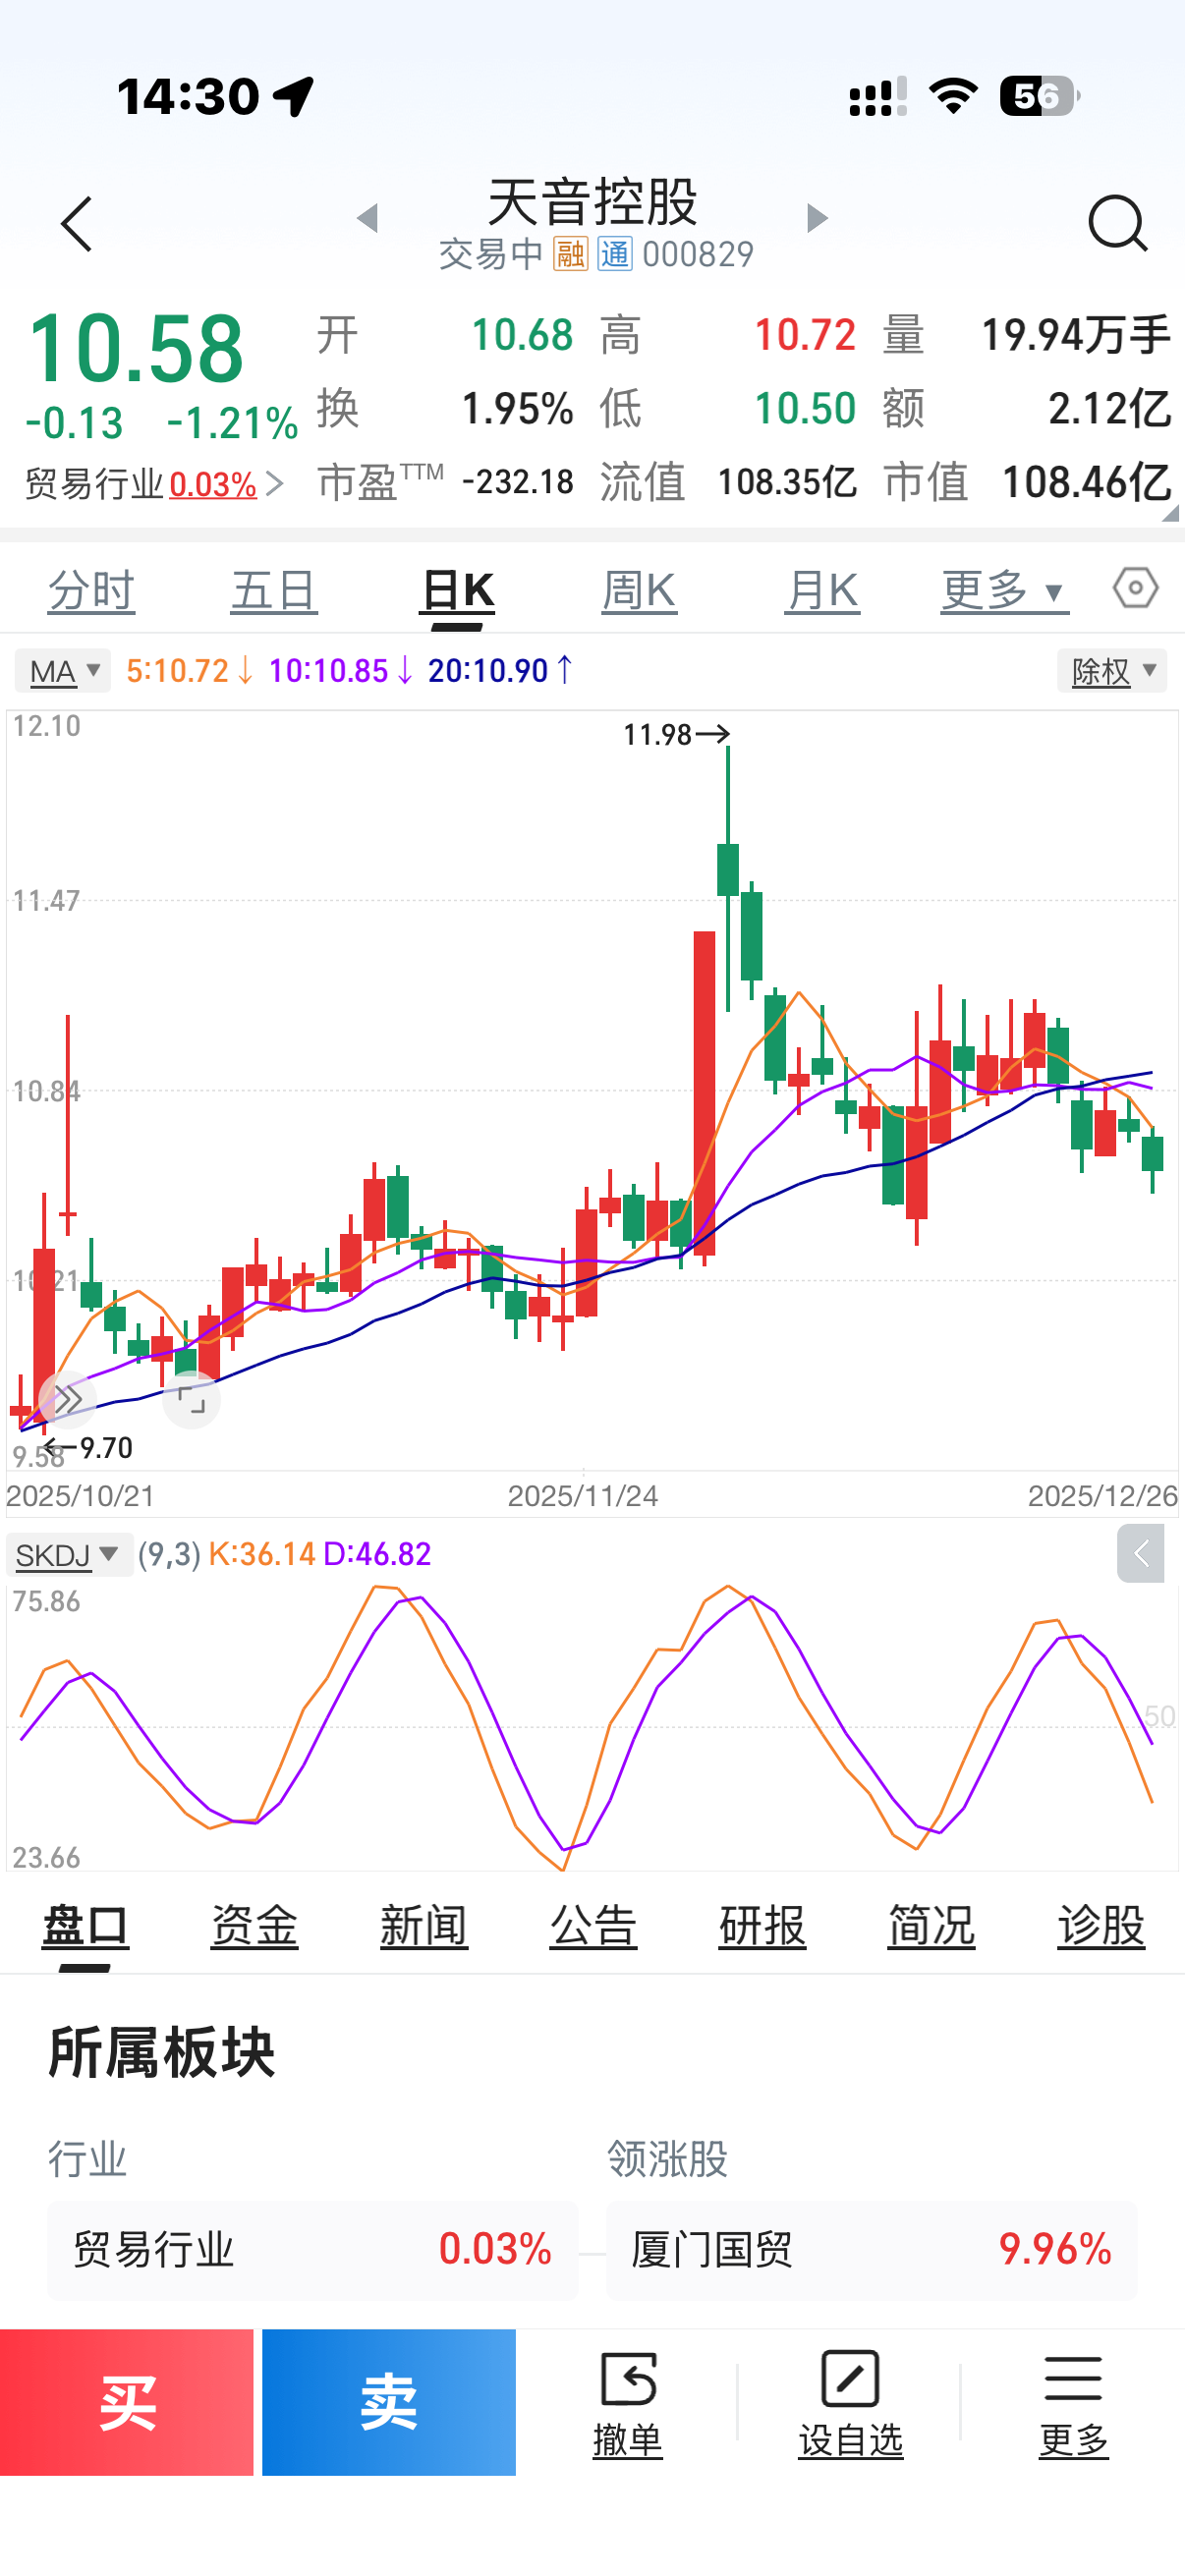Tap the 0.03% sector change link
Image resolution: width=1185 pixels, height=2576 pixels.
tap(213, 485)
